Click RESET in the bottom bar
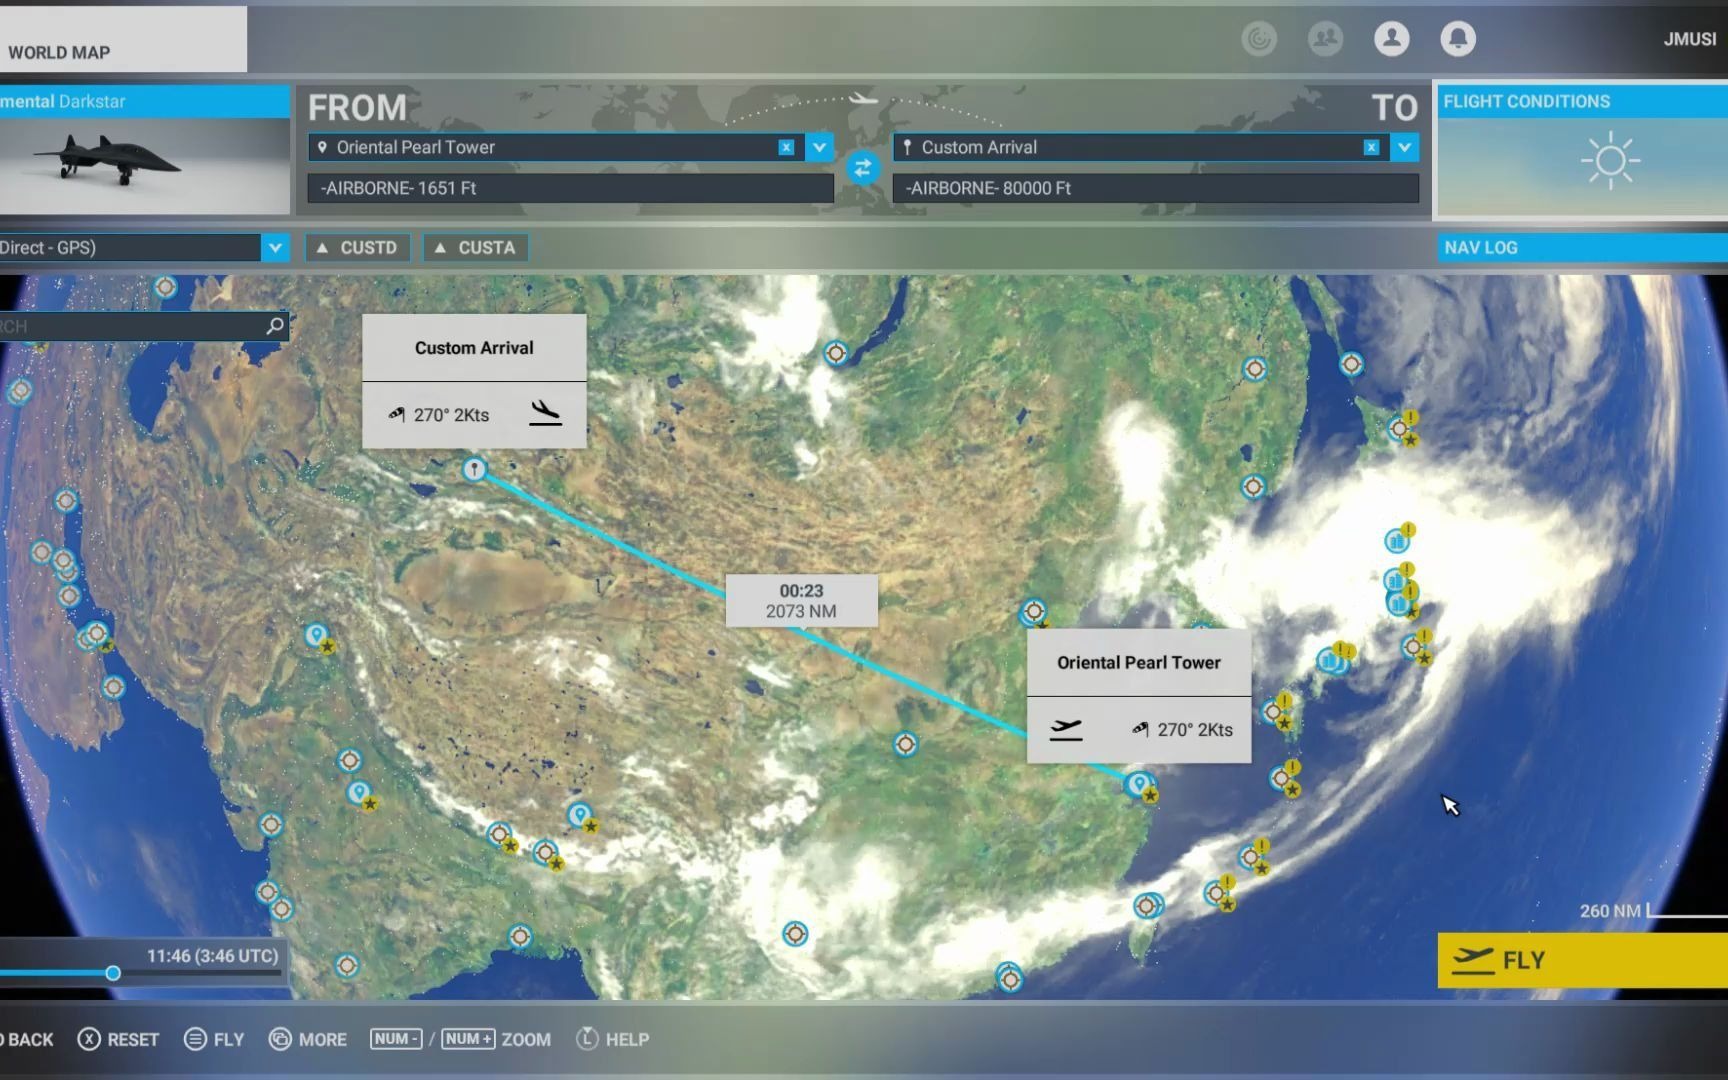 (x=119, y=1039)
